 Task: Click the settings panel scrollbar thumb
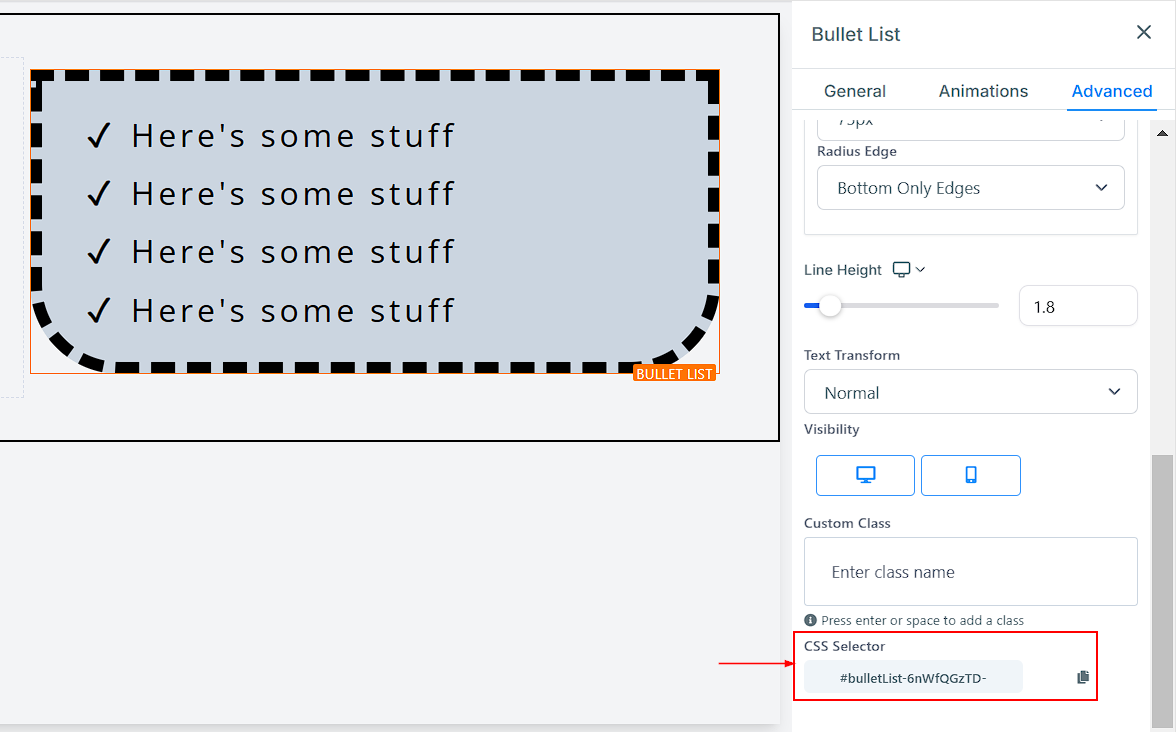[x=1160, y=590]
